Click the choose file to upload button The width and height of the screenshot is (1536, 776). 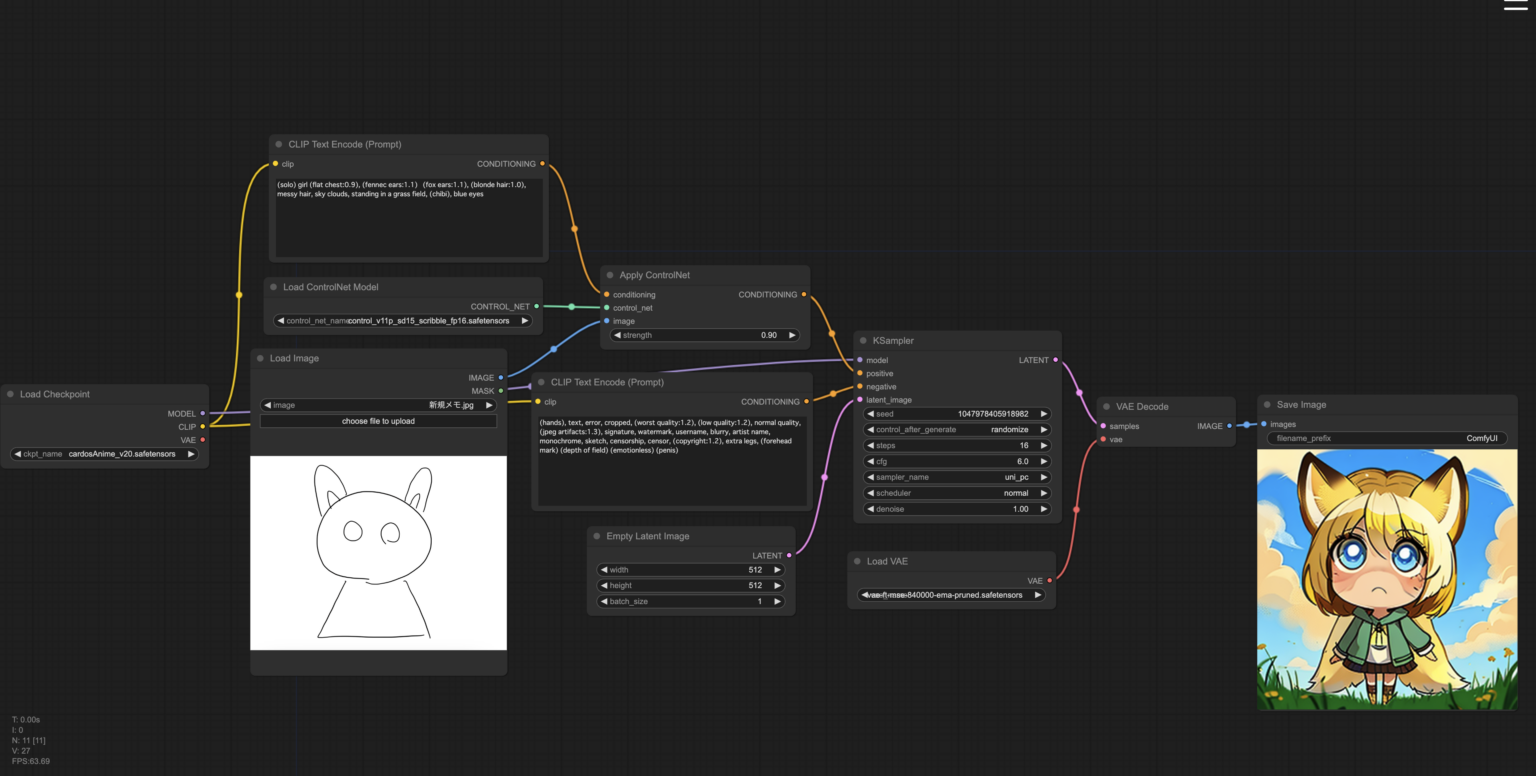[x=378, y=421]
